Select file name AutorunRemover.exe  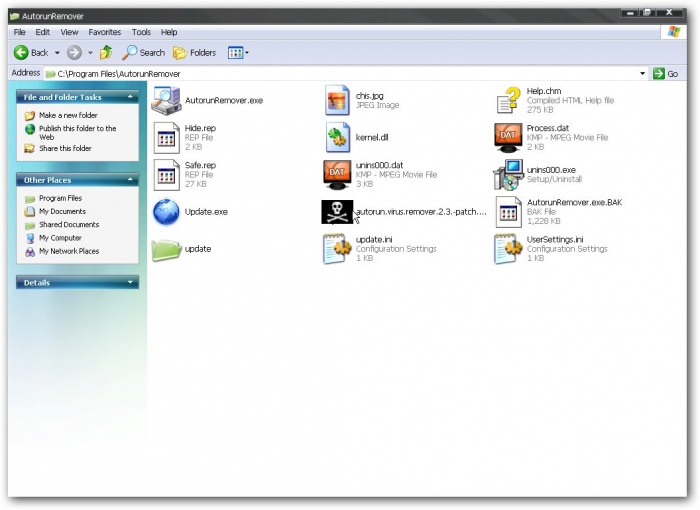pos(224,100)
